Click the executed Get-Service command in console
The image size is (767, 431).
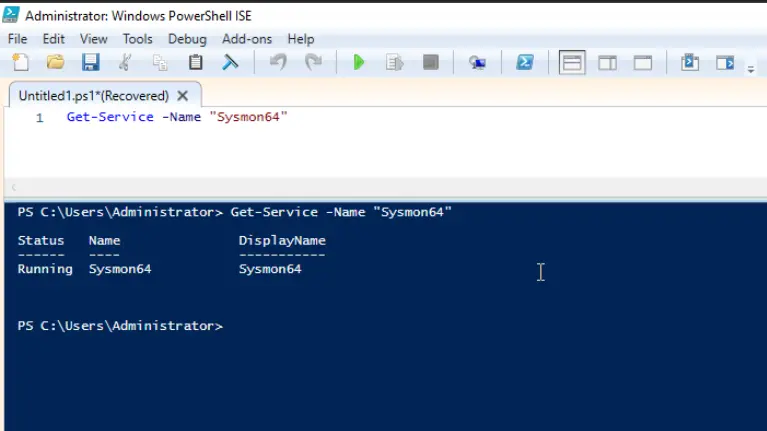click(x=341, y=212)
